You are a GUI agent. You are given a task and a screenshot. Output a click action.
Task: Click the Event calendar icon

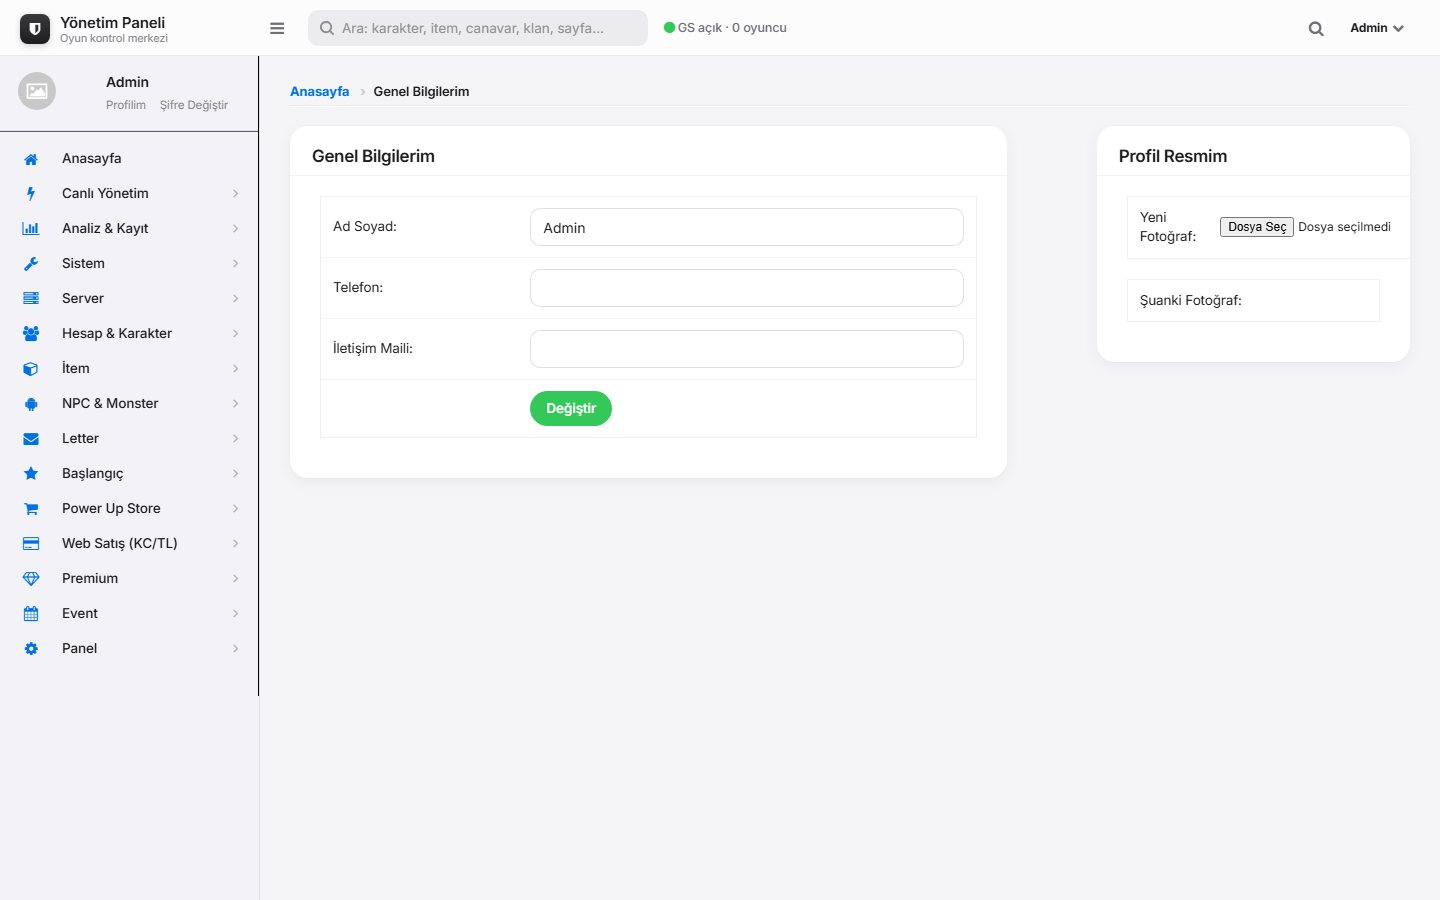click(x=31, y=614)
